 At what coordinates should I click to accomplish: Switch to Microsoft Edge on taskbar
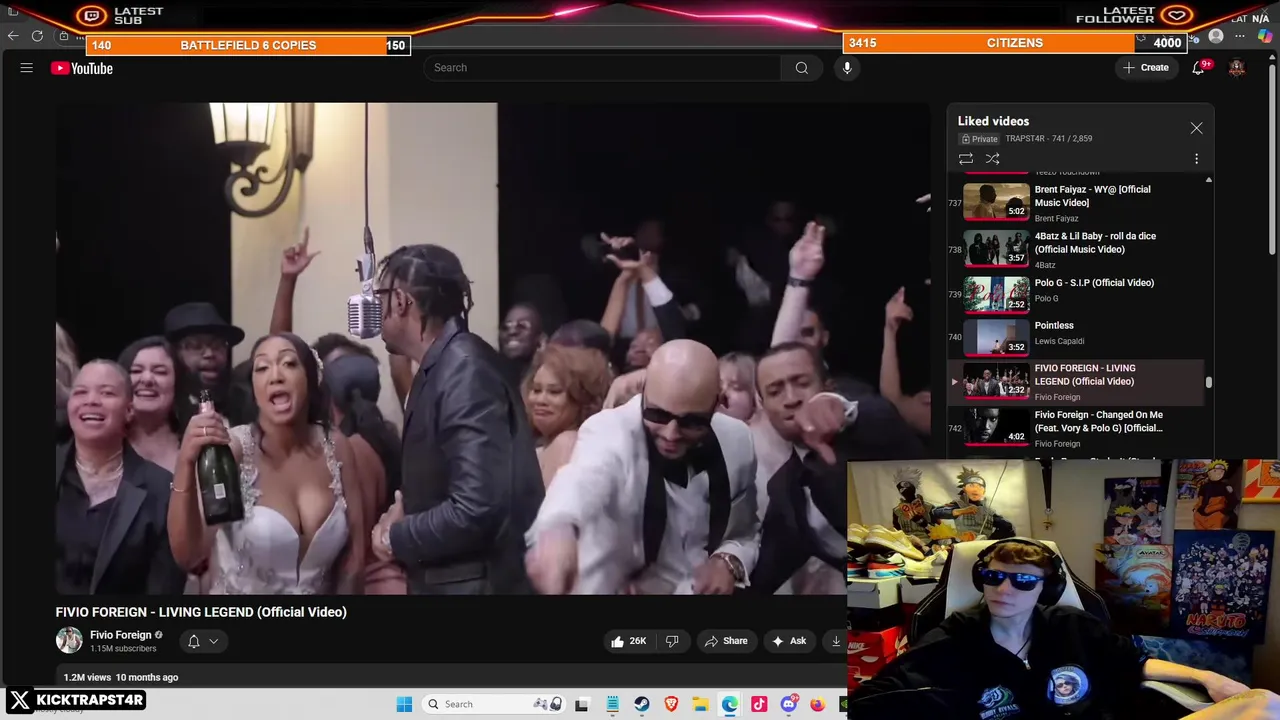[x=730, y=704]
